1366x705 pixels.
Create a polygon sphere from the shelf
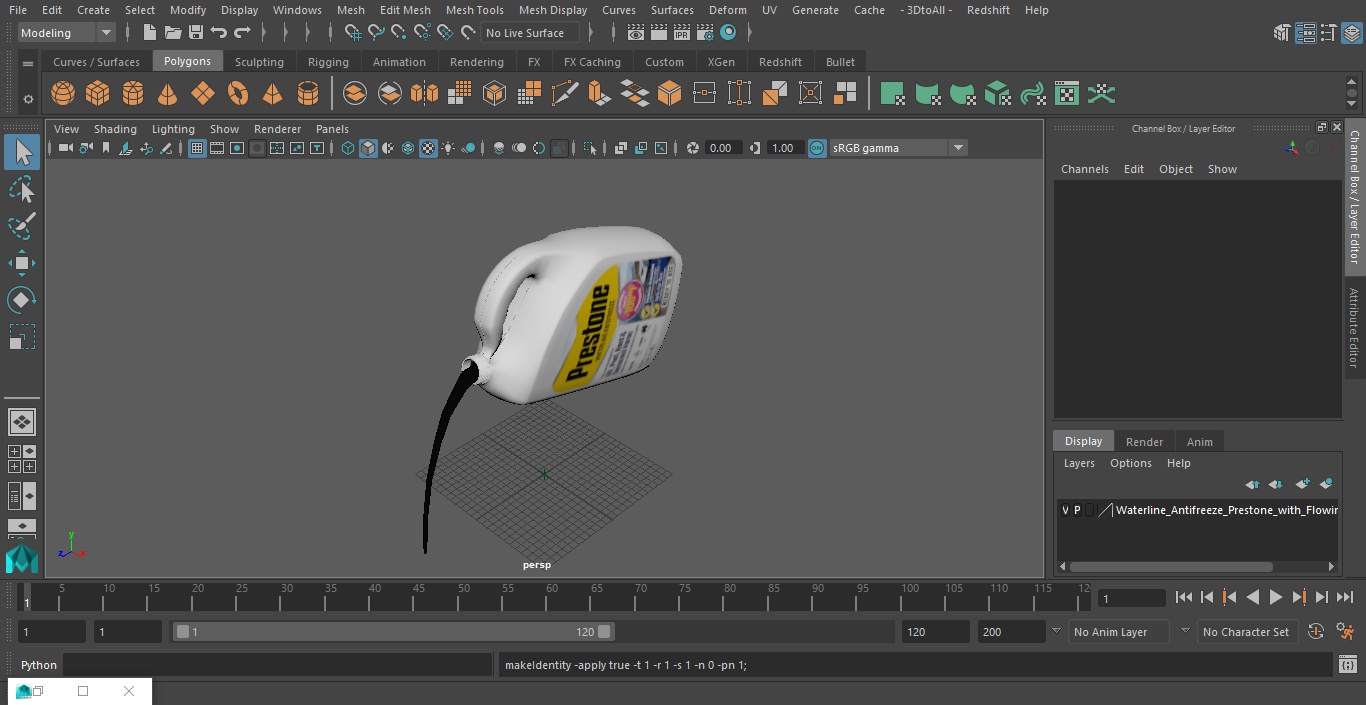tap(63, 94)
